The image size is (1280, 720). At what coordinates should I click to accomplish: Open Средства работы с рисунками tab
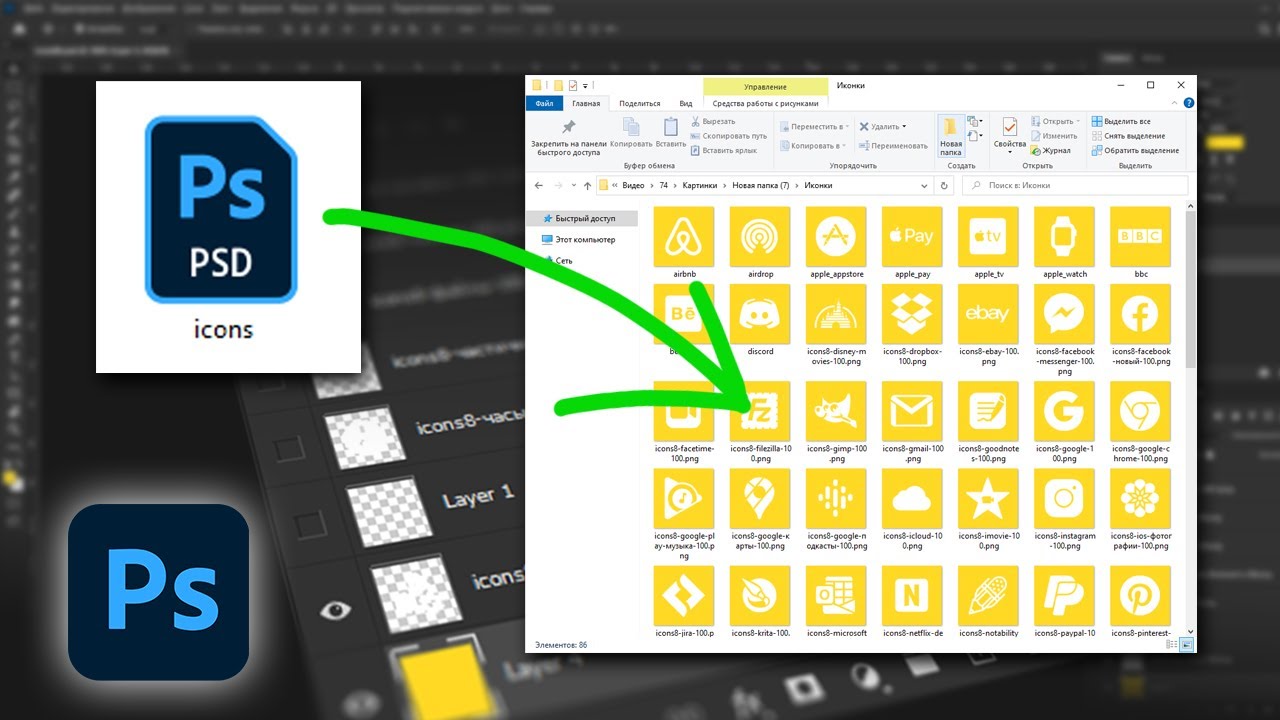pos(766,103)
